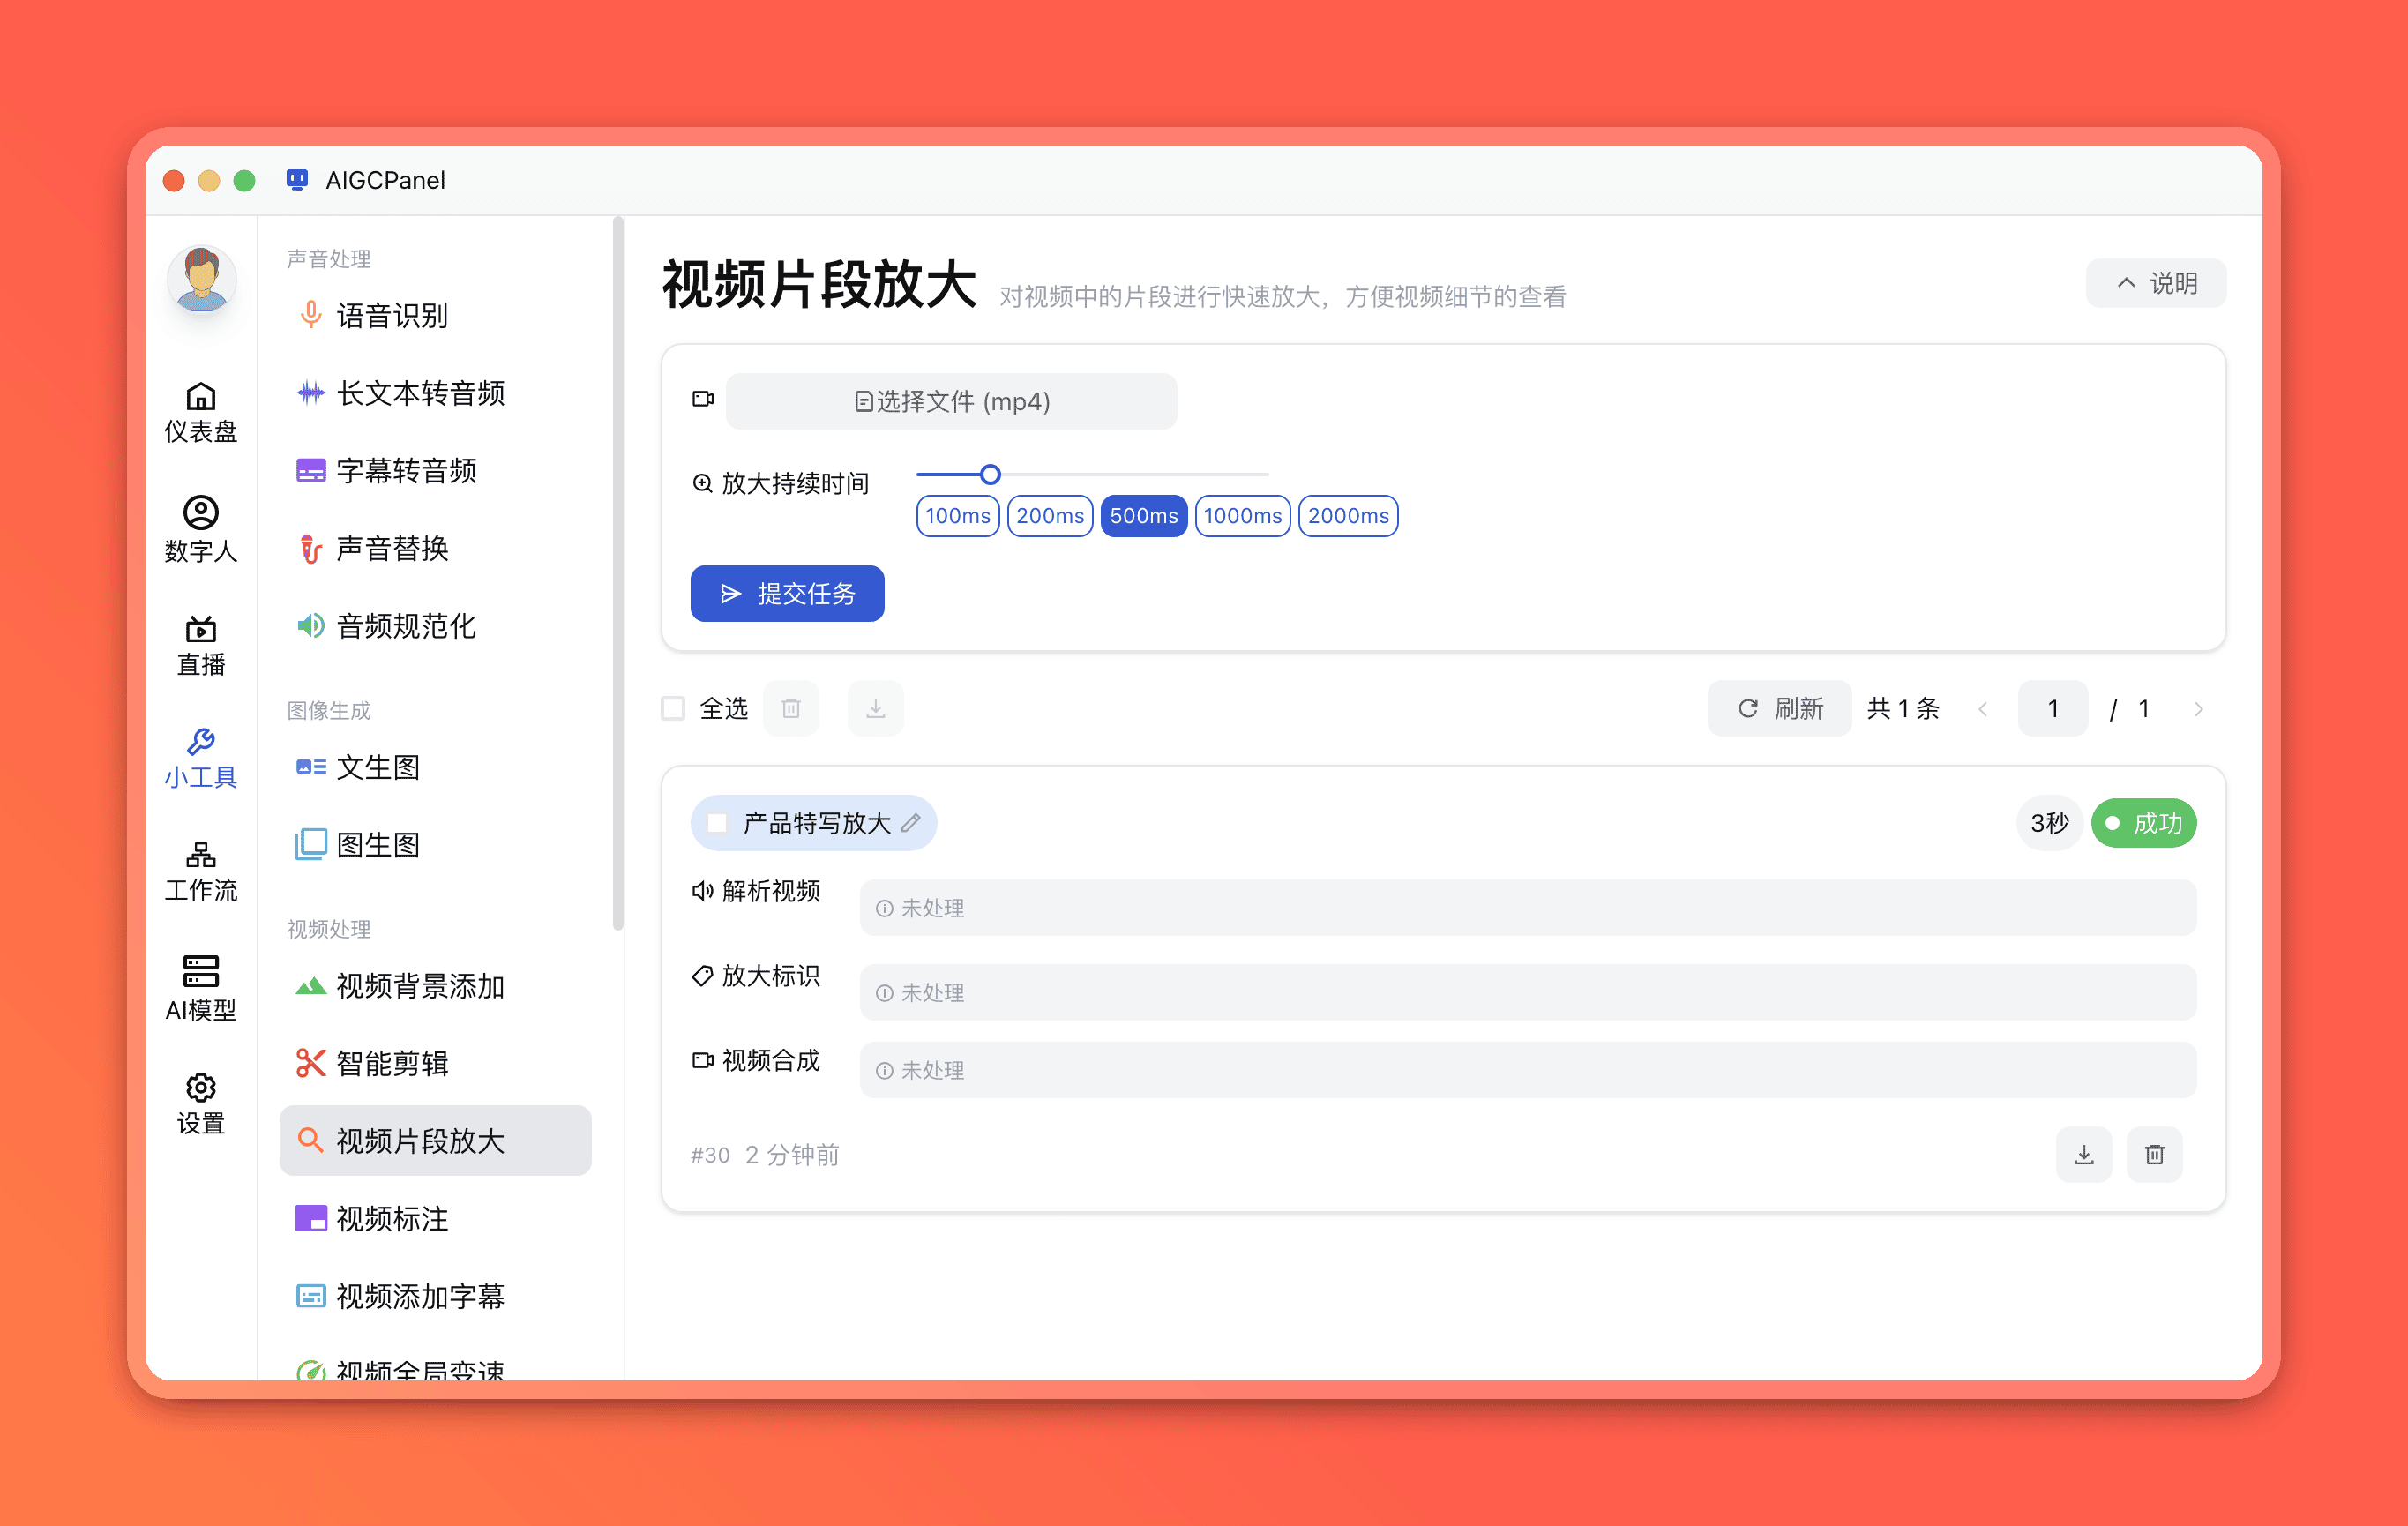
Task: Select 视频片段放大 menu item
Action: [x=435, y=1141]
